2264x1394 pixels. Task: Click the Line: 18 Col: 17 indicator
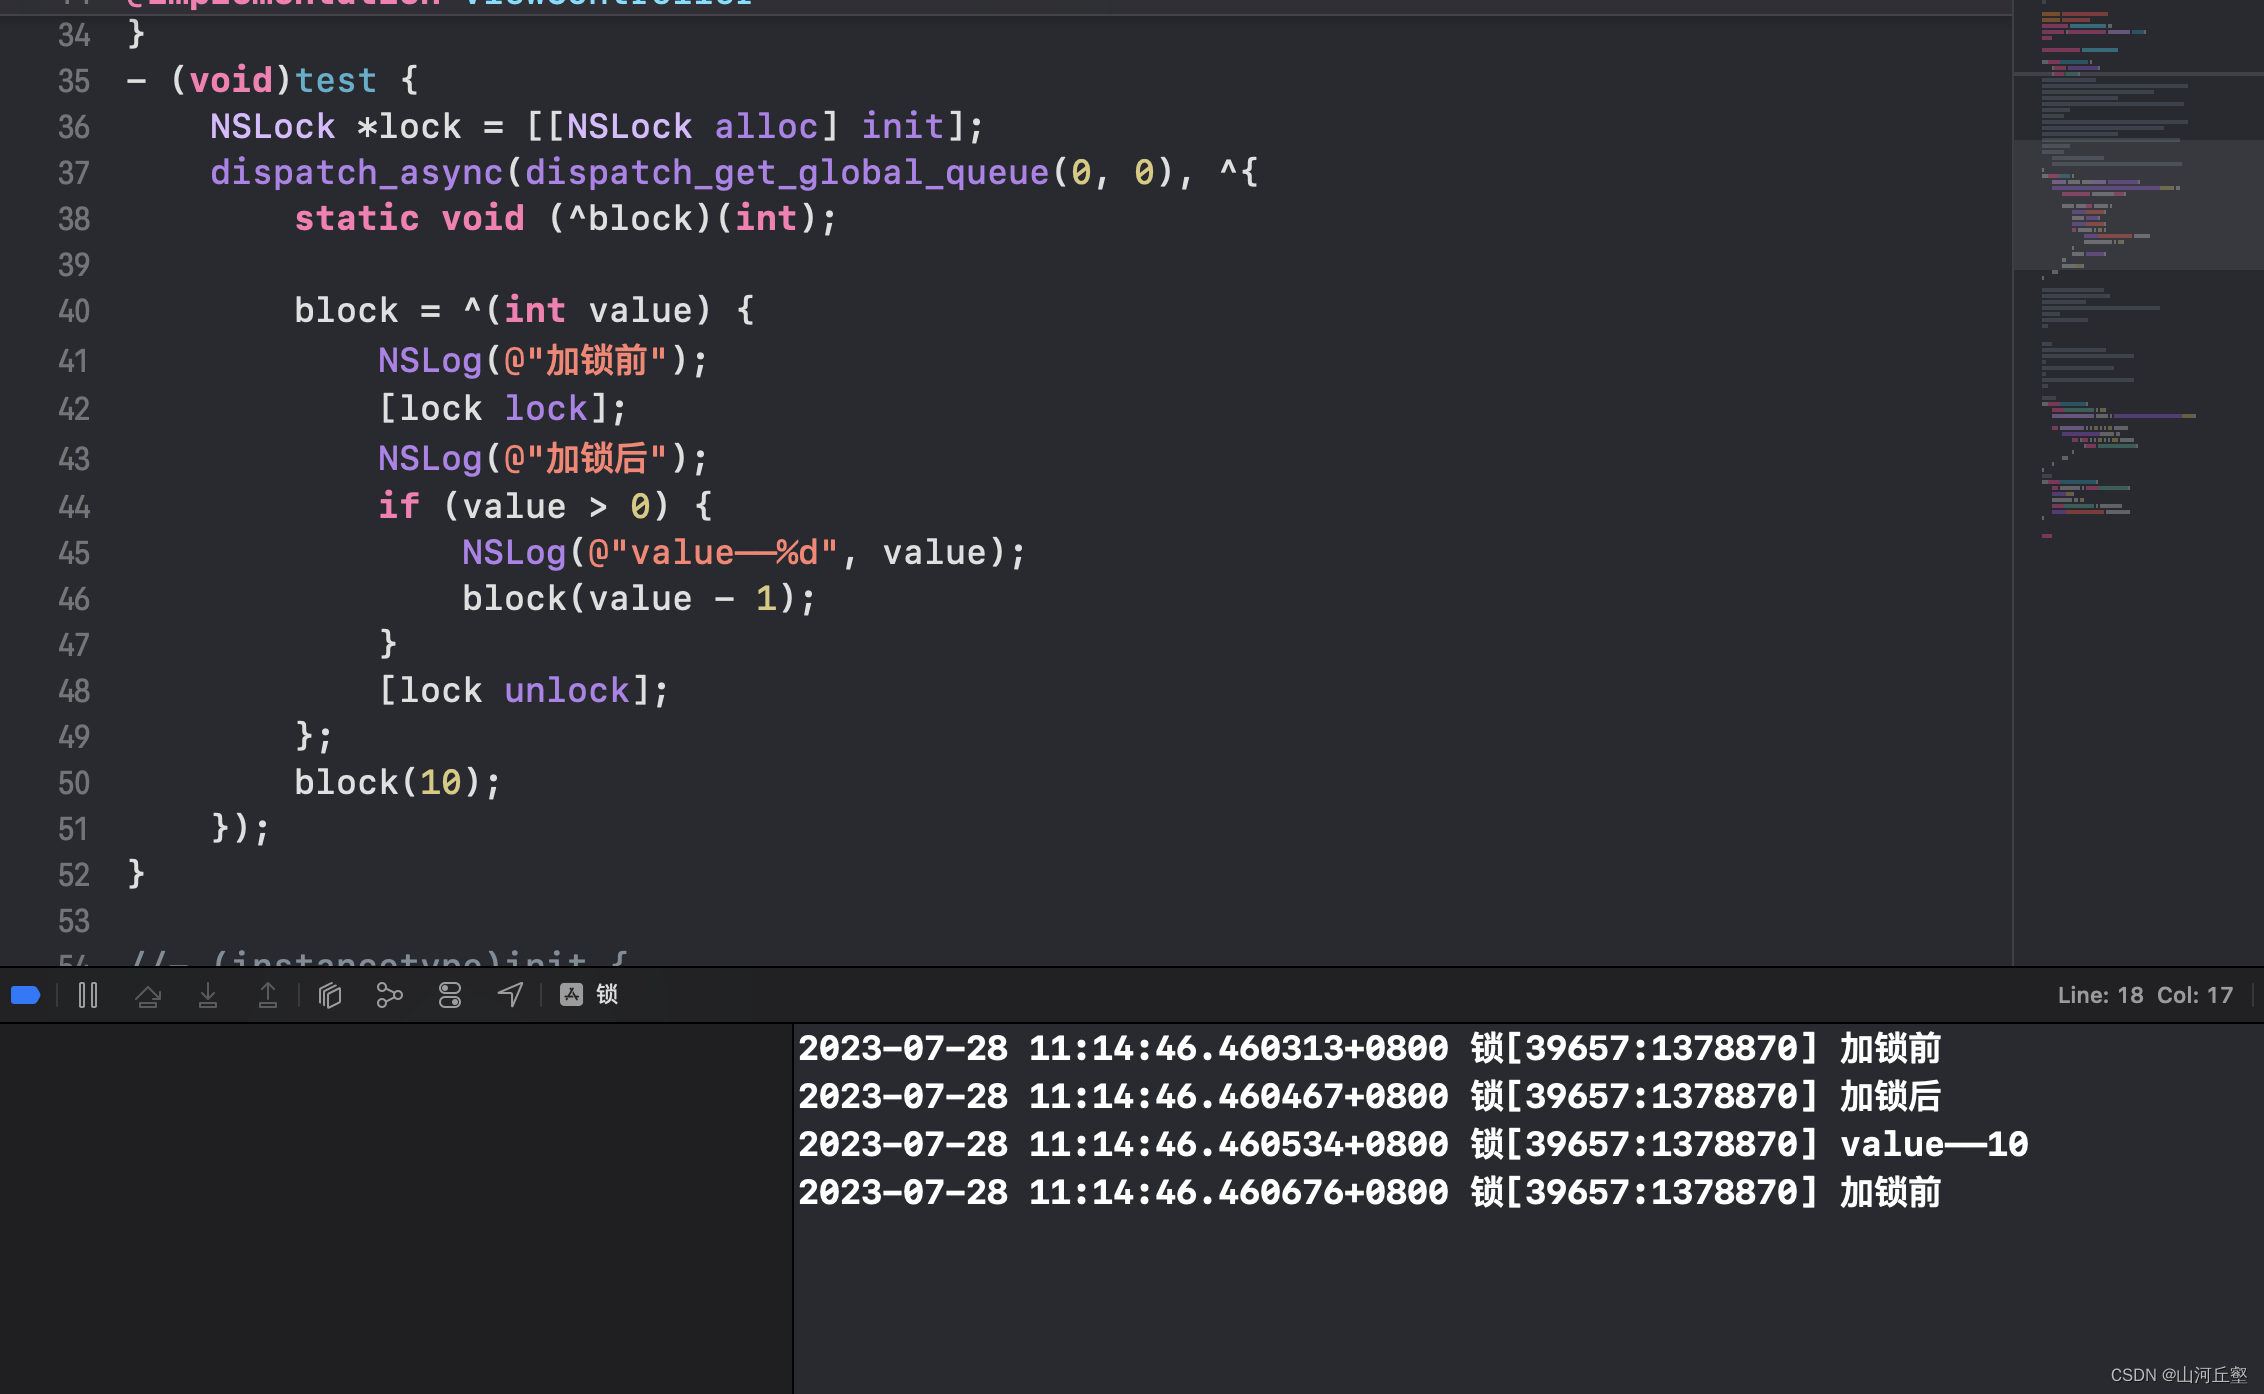click(x=2145, y=995)
